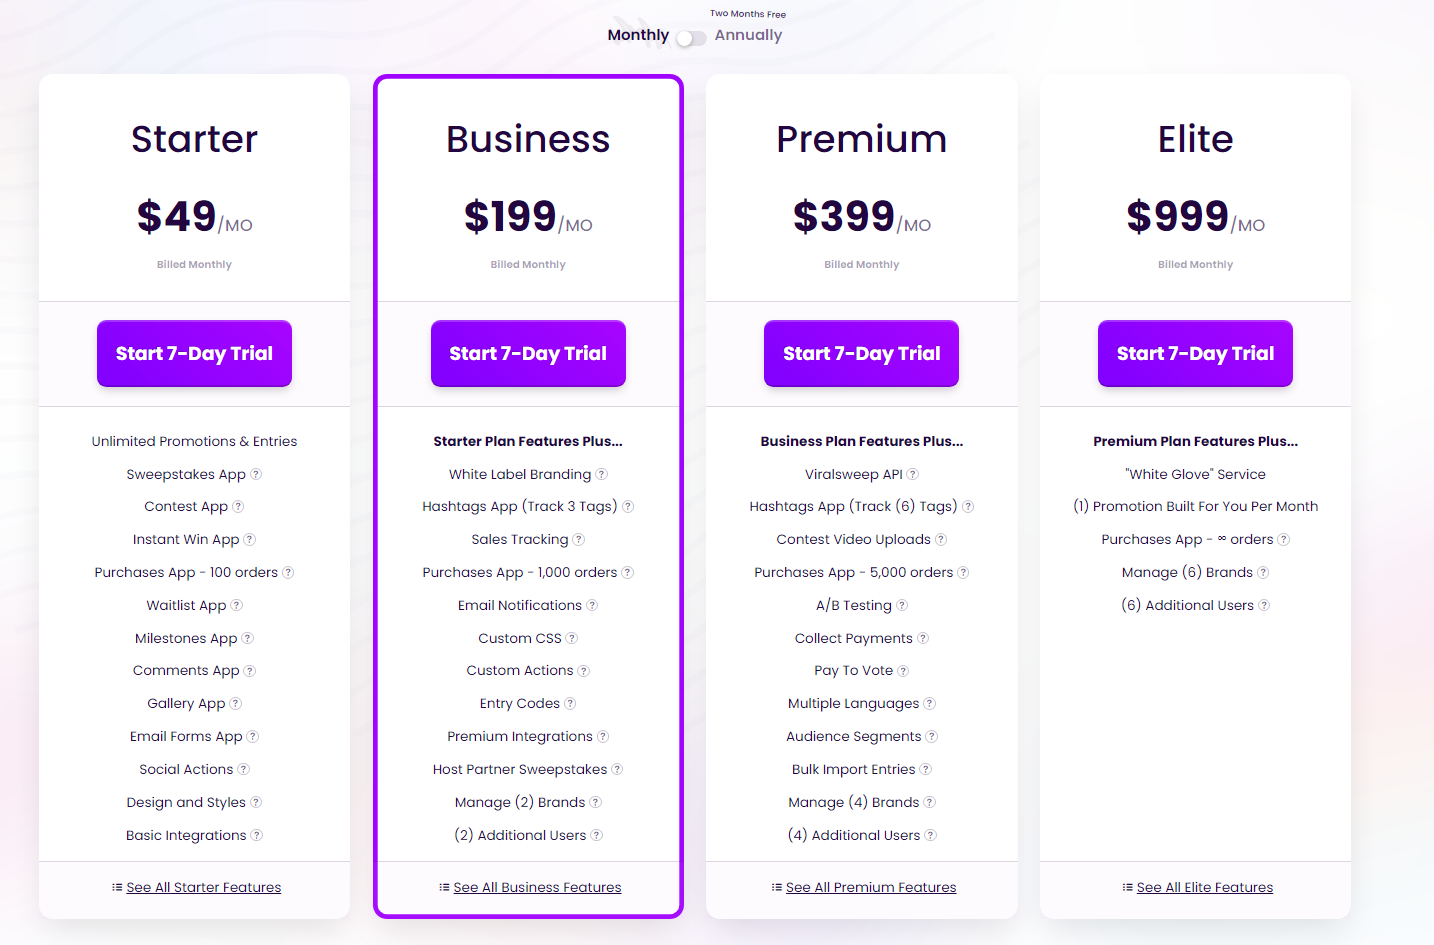
Task: Open See All Premium Features
Action: pos(870,887)
